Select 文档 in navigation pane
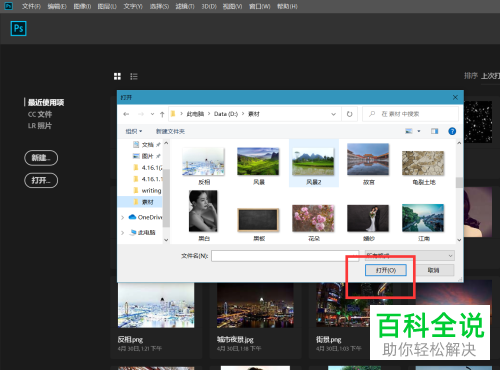 tap(147, 145)
